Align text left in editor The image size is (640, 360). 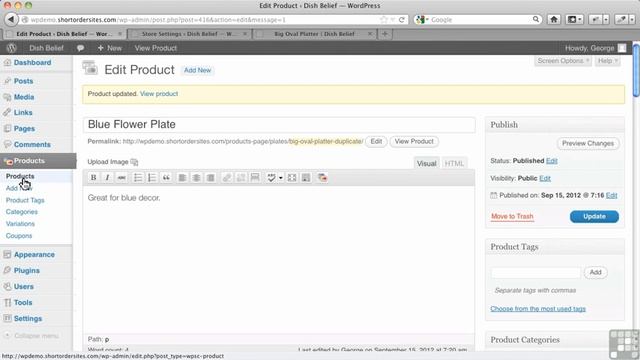pos(182,178)
